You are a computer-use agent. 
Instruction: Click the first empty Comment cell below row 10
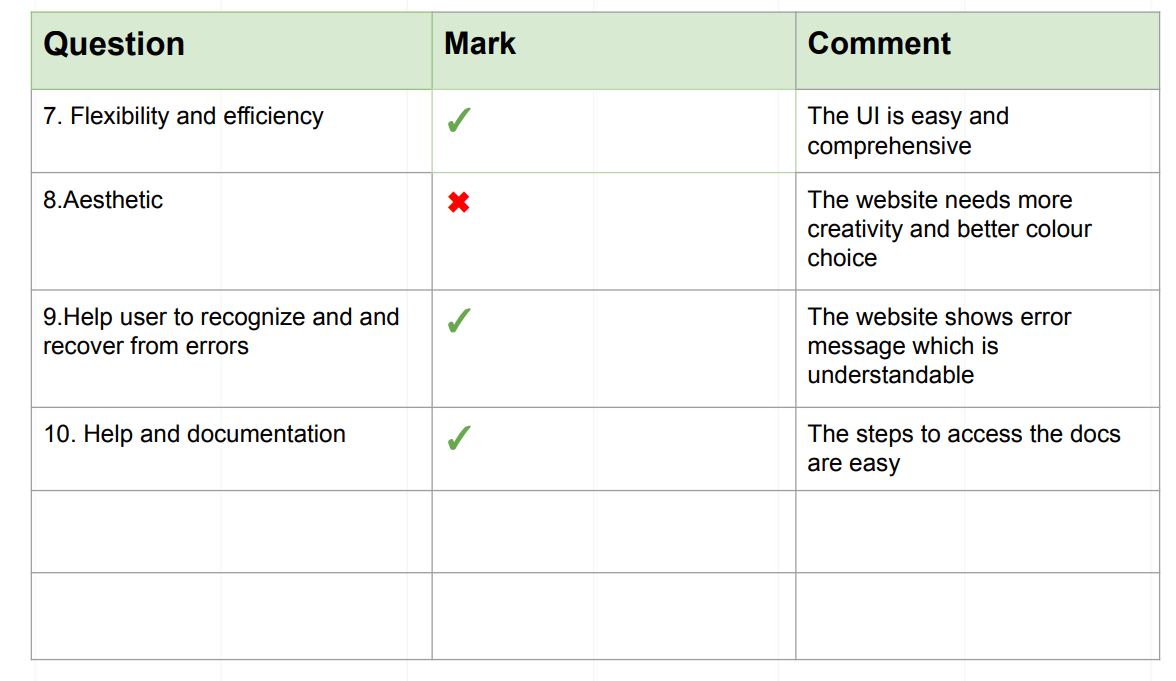[977, 532]
